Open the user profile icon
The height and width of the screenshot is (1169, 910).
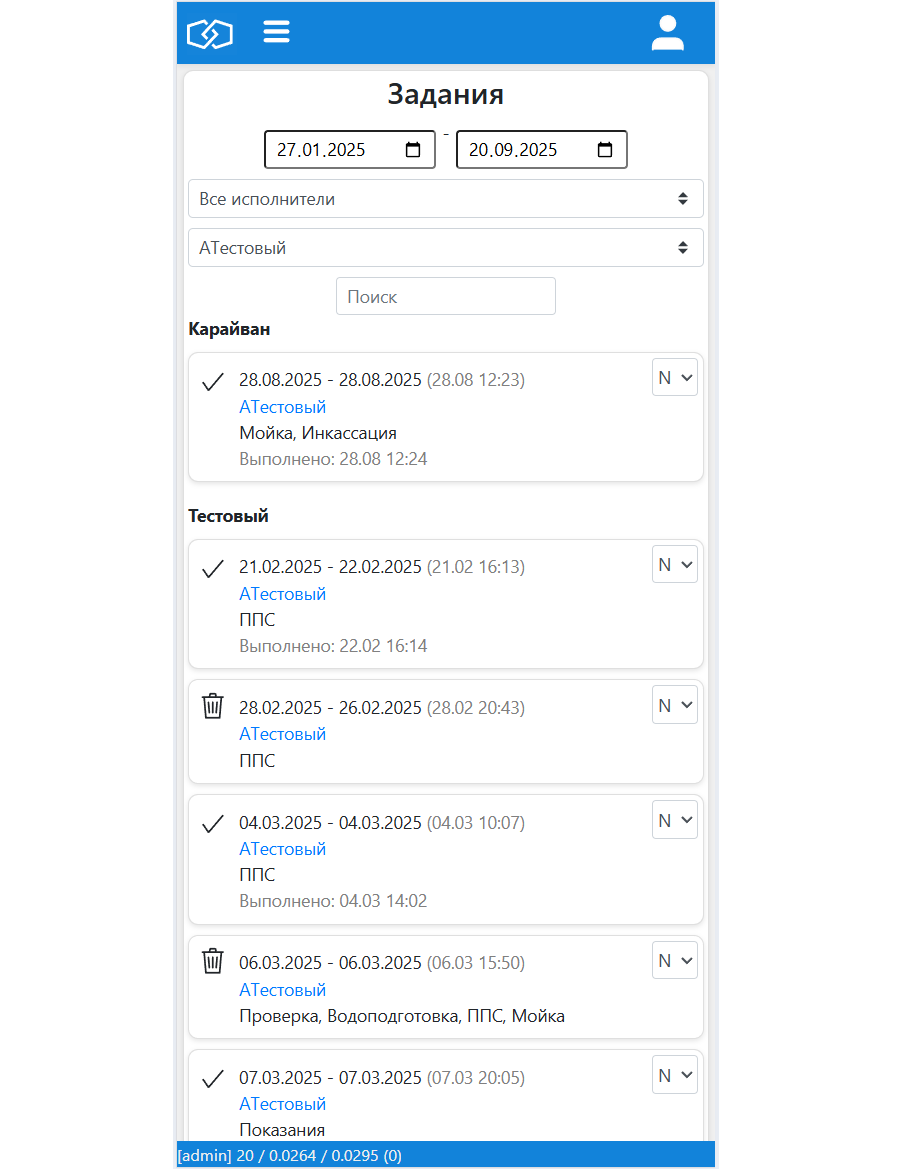pos(667,33)
